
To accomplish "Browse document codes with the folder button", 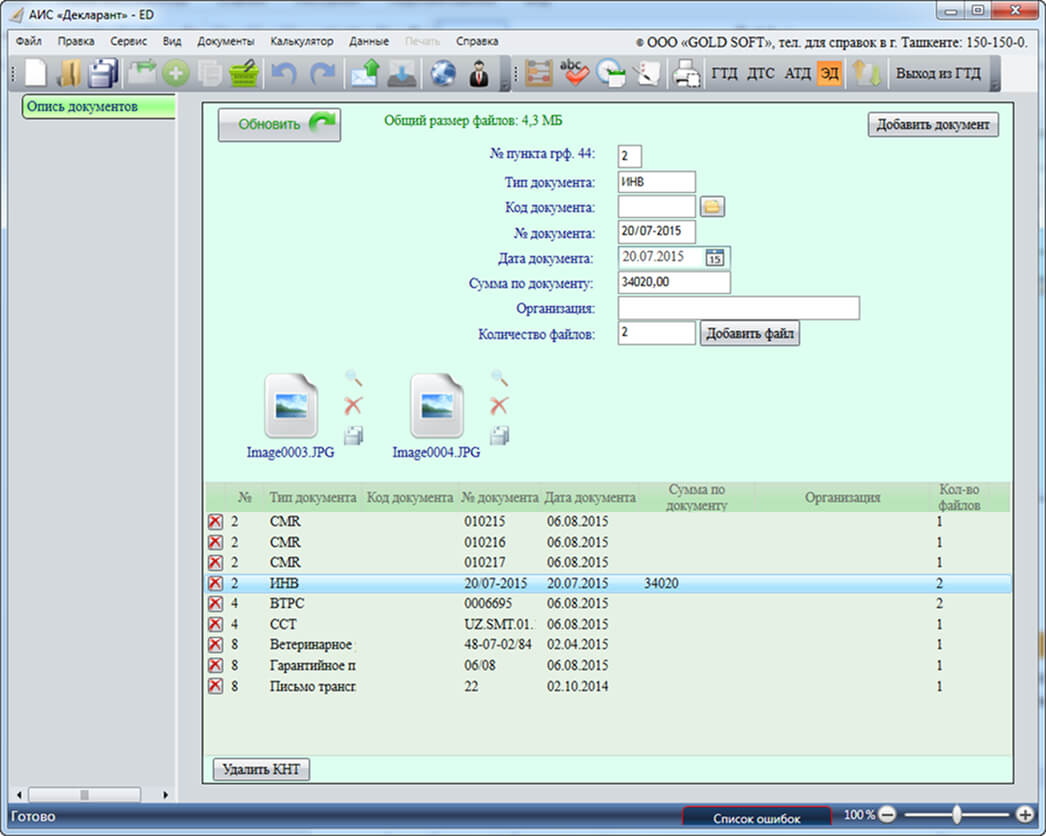I will pyautogui.click(x=712, y=207).
